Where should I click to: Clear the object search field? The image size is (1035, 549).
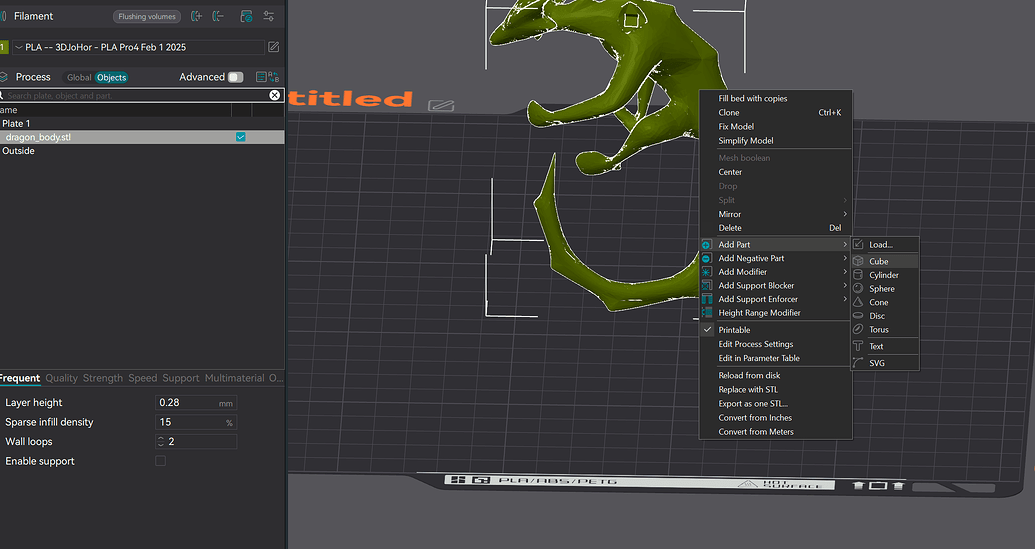(275, 95)
